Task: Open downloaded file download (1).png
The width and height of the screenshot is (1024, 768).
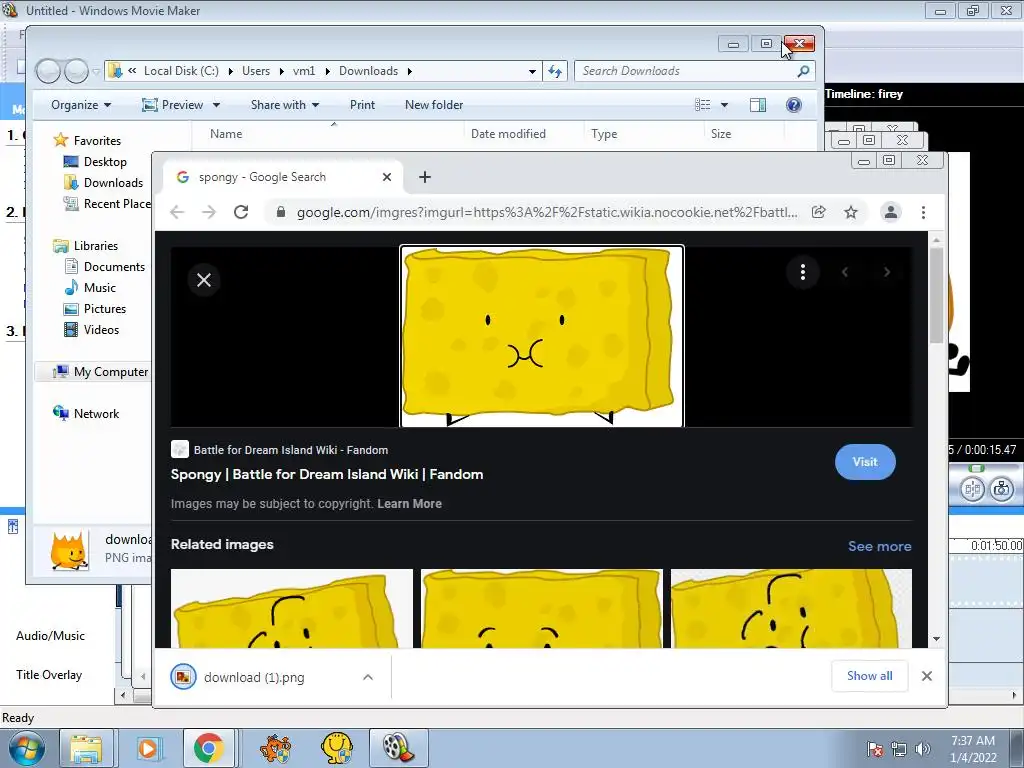Action: [x=254, y=677]
